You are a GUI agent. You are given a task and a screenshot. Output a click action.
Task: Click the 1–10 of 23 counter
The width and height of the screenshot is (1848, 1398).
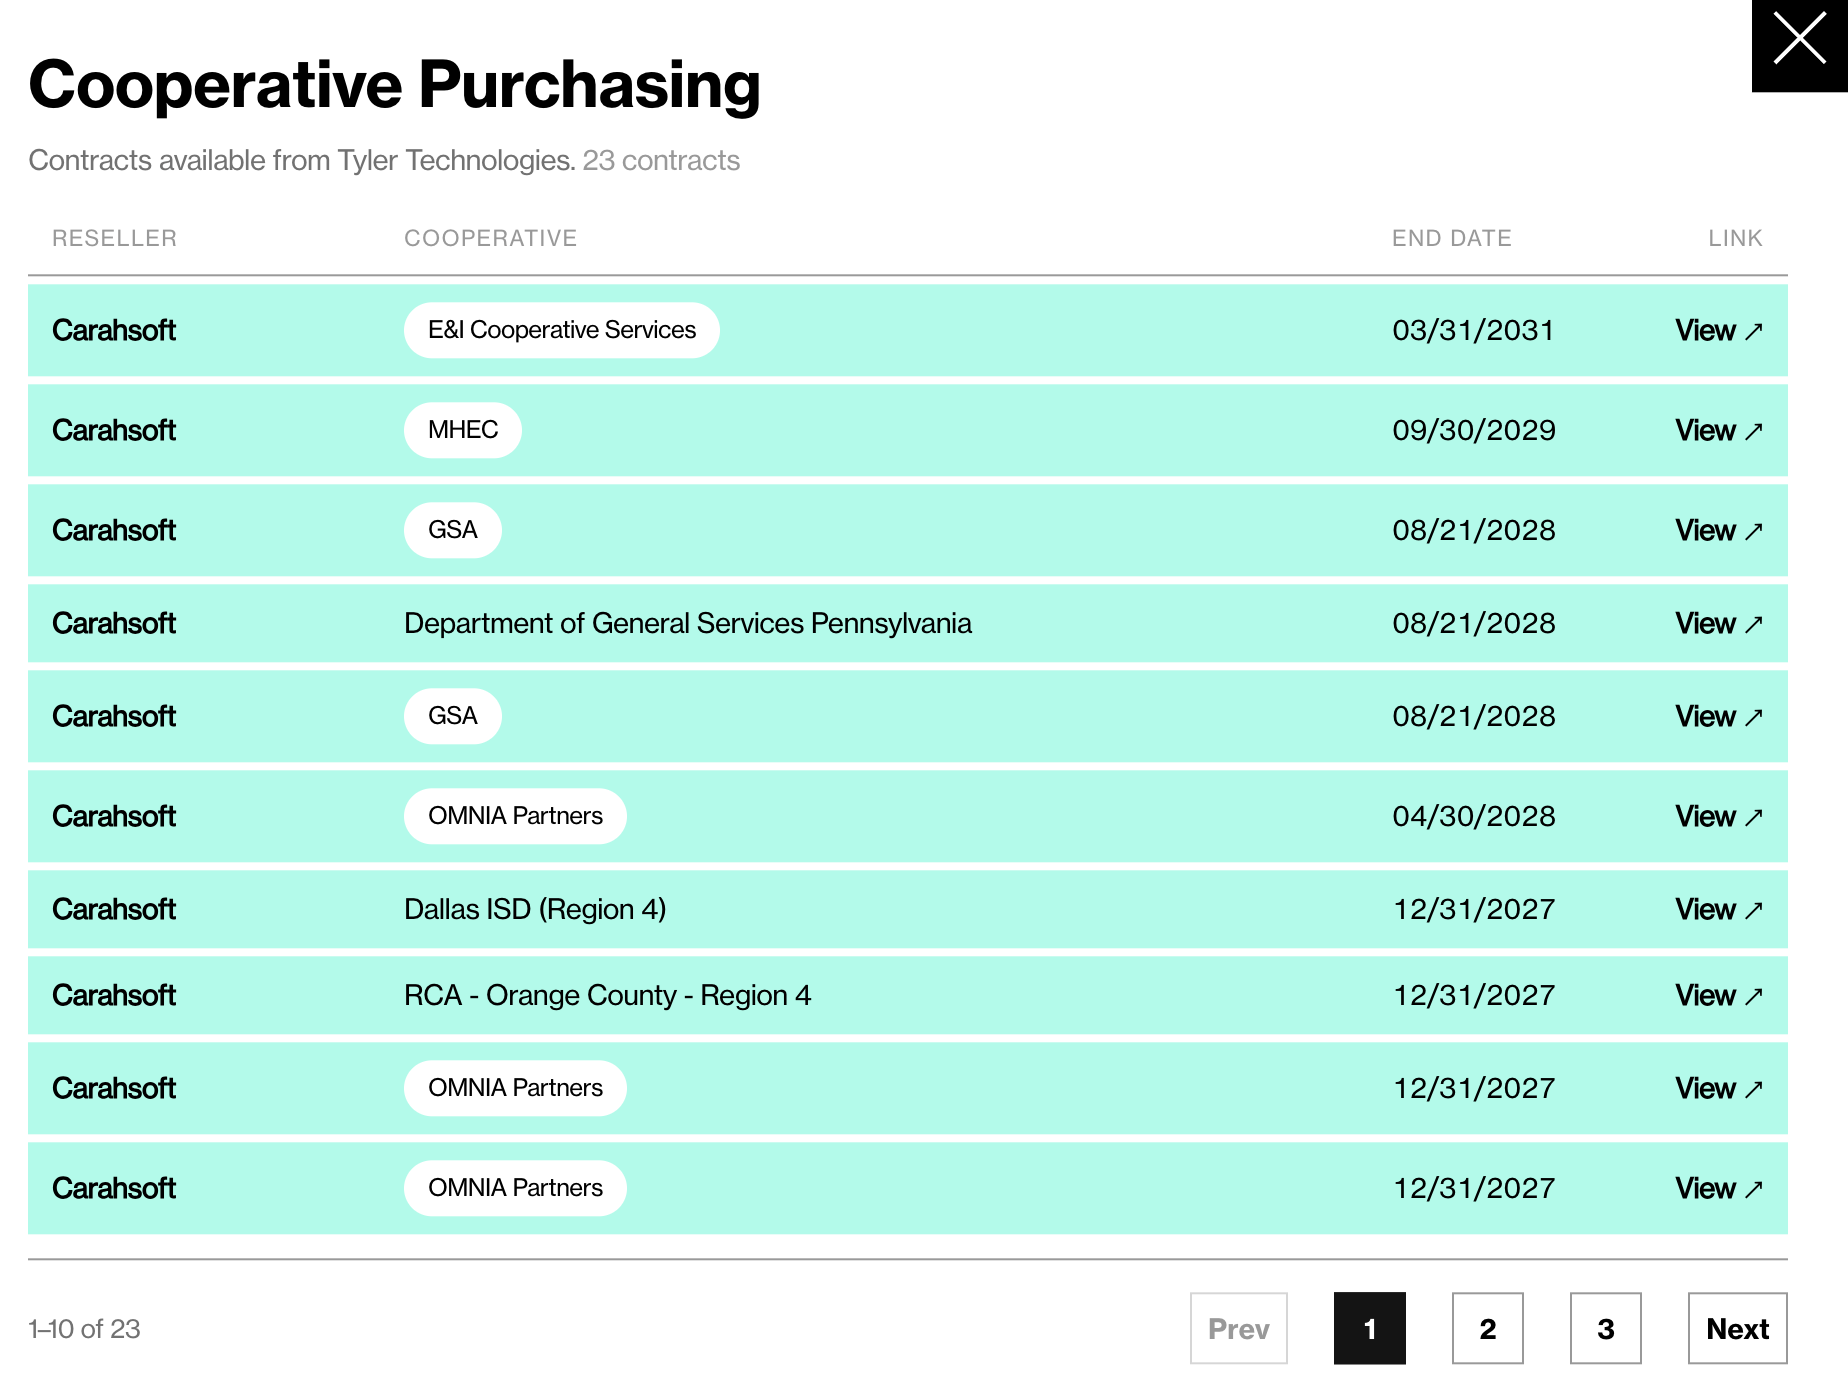(x=84, y=1329)
